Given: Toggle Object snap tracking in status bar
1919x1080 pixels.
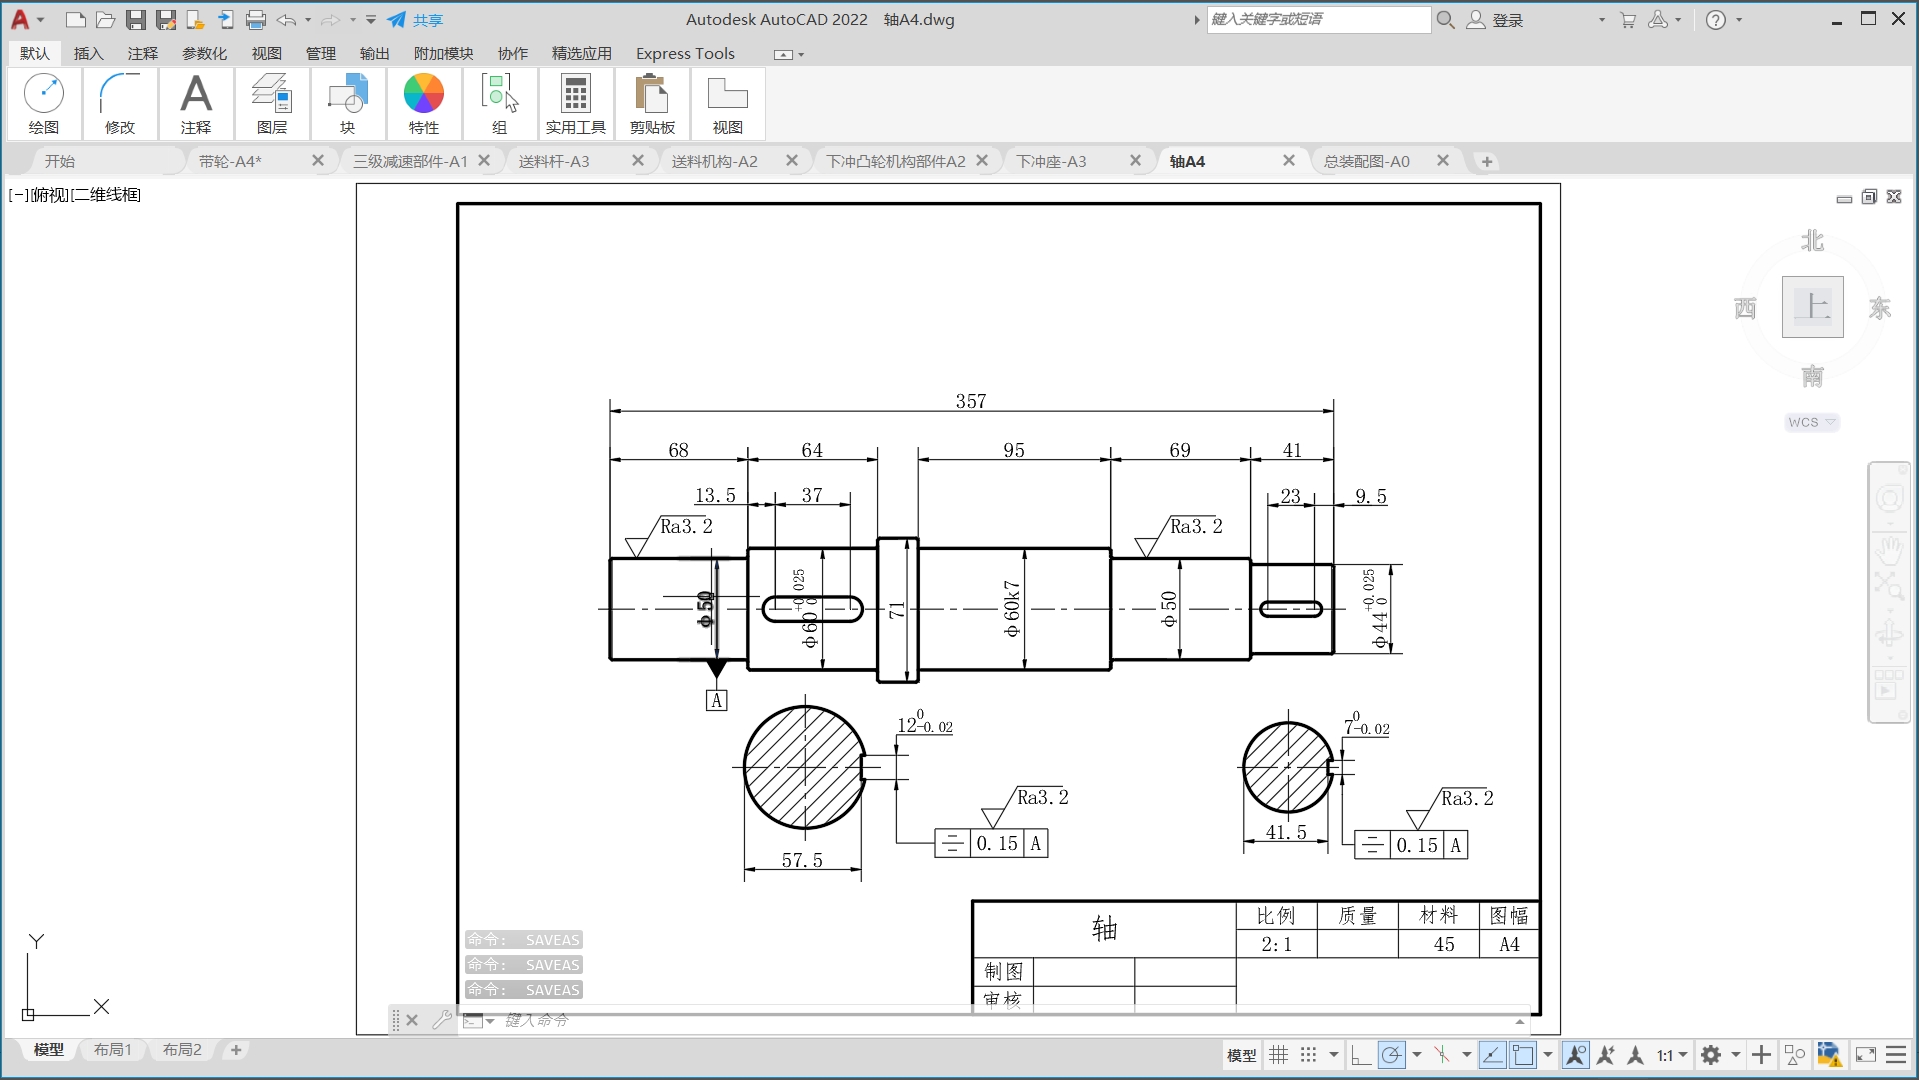Looking at the screenshot, I should 1492,1055.
